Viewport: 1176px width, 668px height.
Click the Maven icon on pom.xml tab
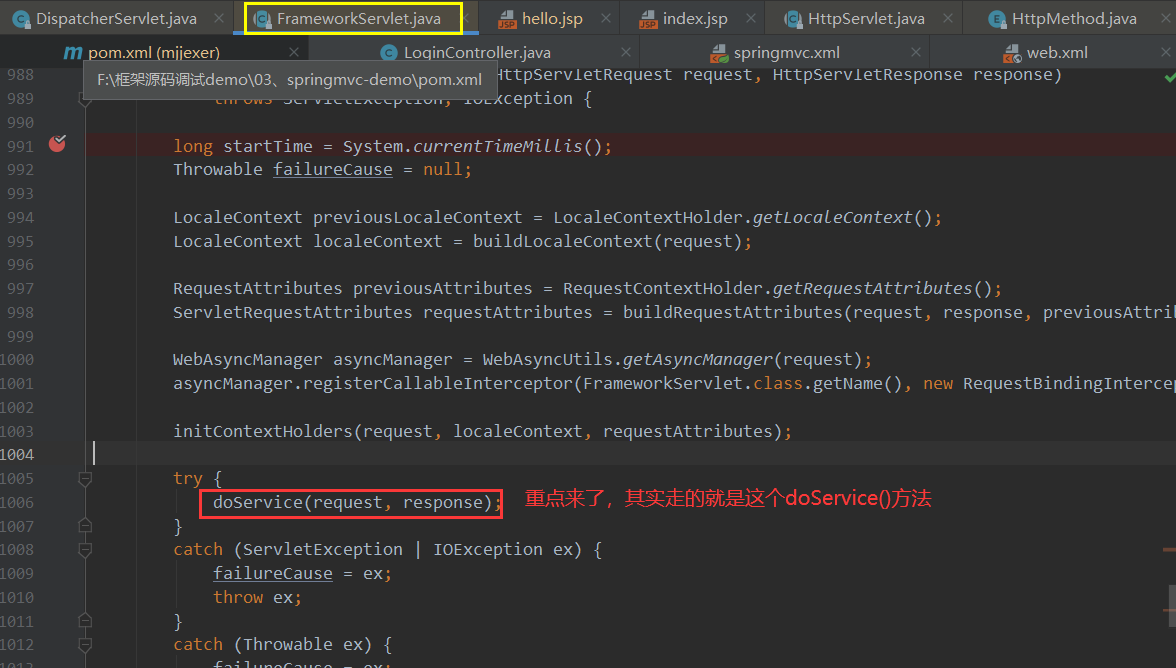tap(73, 52)
